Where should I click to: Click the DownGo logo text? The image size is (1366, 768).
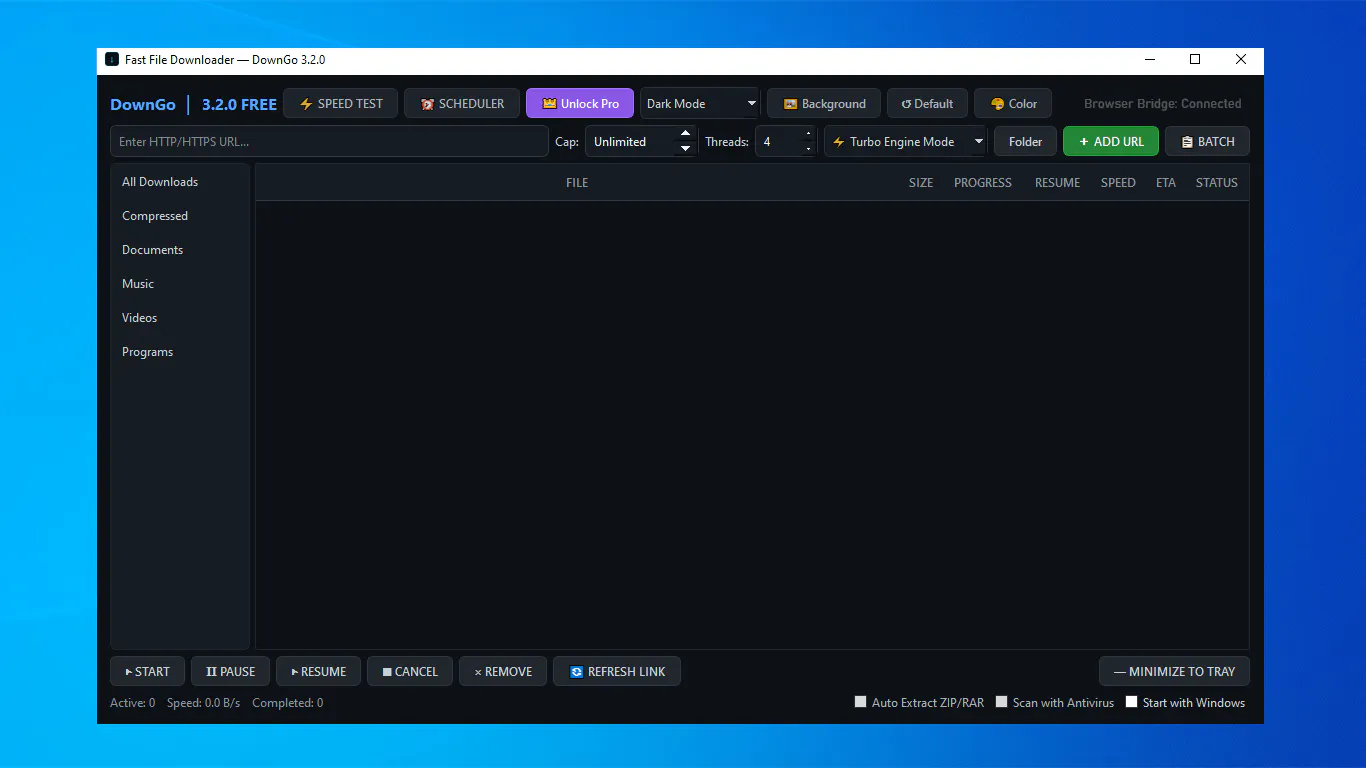143,104
